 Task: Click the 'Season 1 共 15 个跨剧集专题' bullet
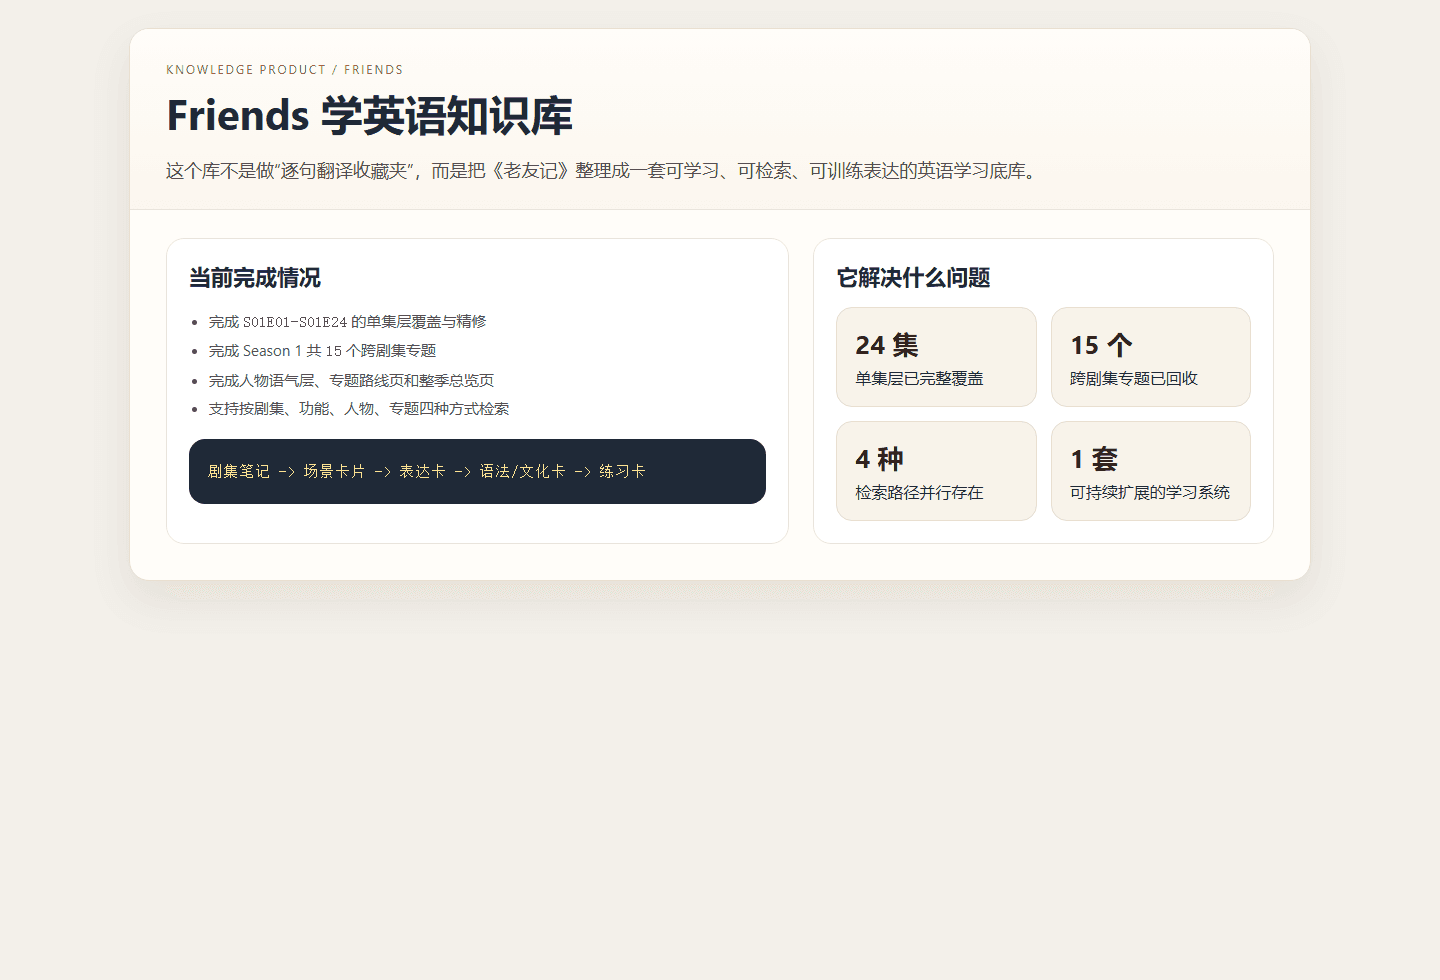(322, 351)
